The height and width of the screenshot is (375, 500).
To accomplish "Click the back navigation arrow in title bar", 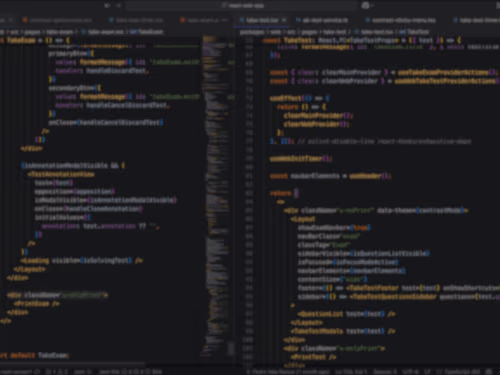I will click(x=107, y=5).
